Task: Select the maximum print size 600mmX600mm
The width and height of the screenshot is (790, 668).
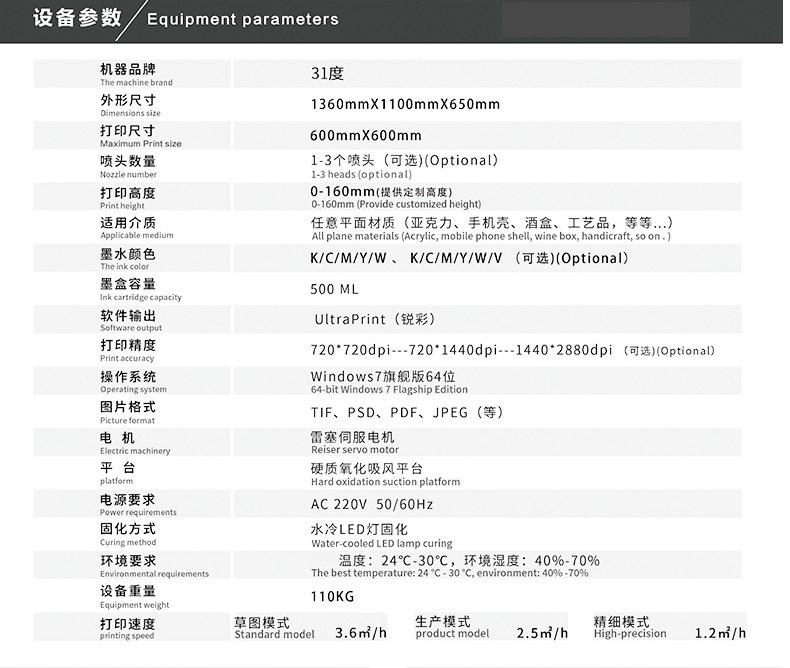Action: (366, 135)
